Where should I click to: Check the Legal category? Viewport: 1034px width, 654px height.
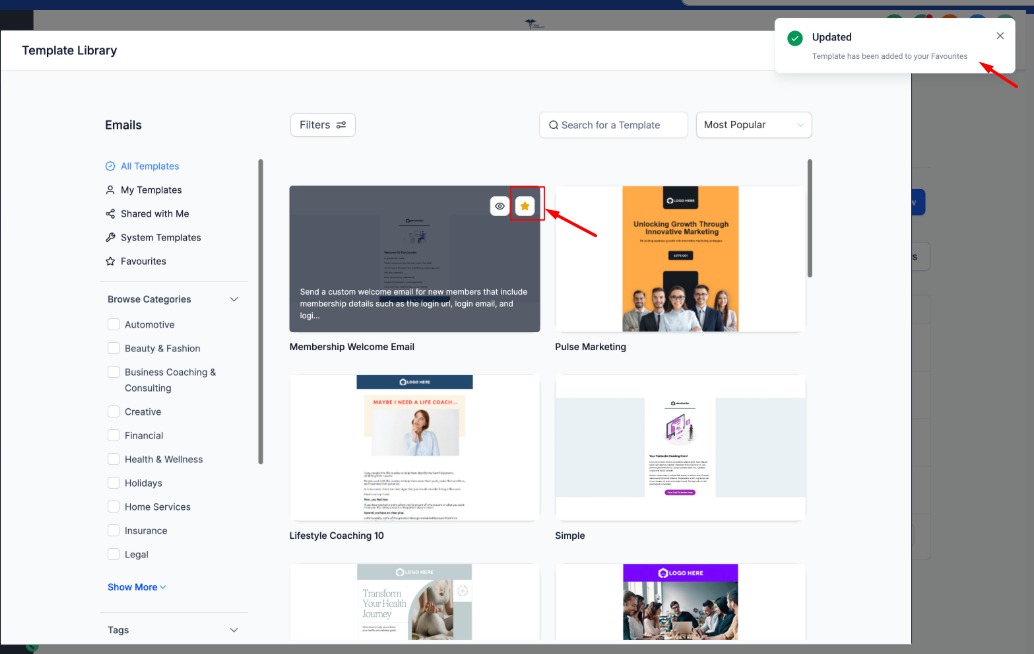[x=113, y=554]
